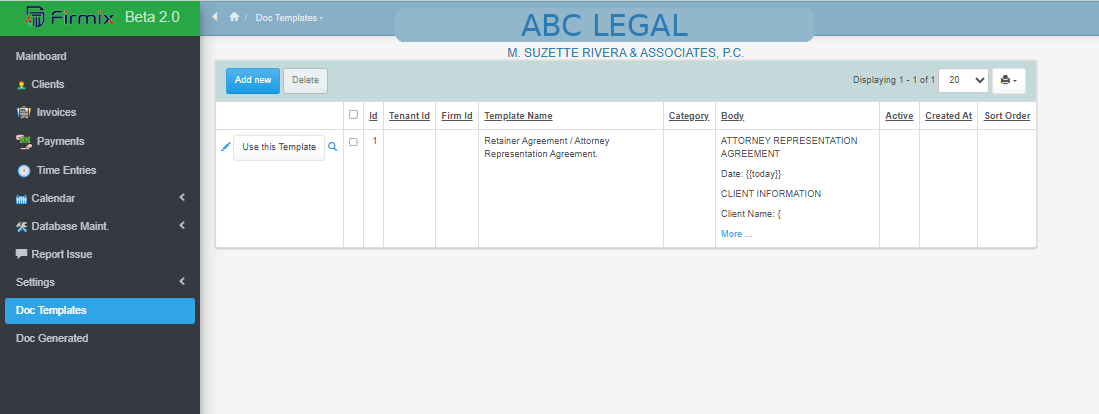Screen dimensions: 1099x414
Task: Go home via the house icon
Action: [234, 17]
